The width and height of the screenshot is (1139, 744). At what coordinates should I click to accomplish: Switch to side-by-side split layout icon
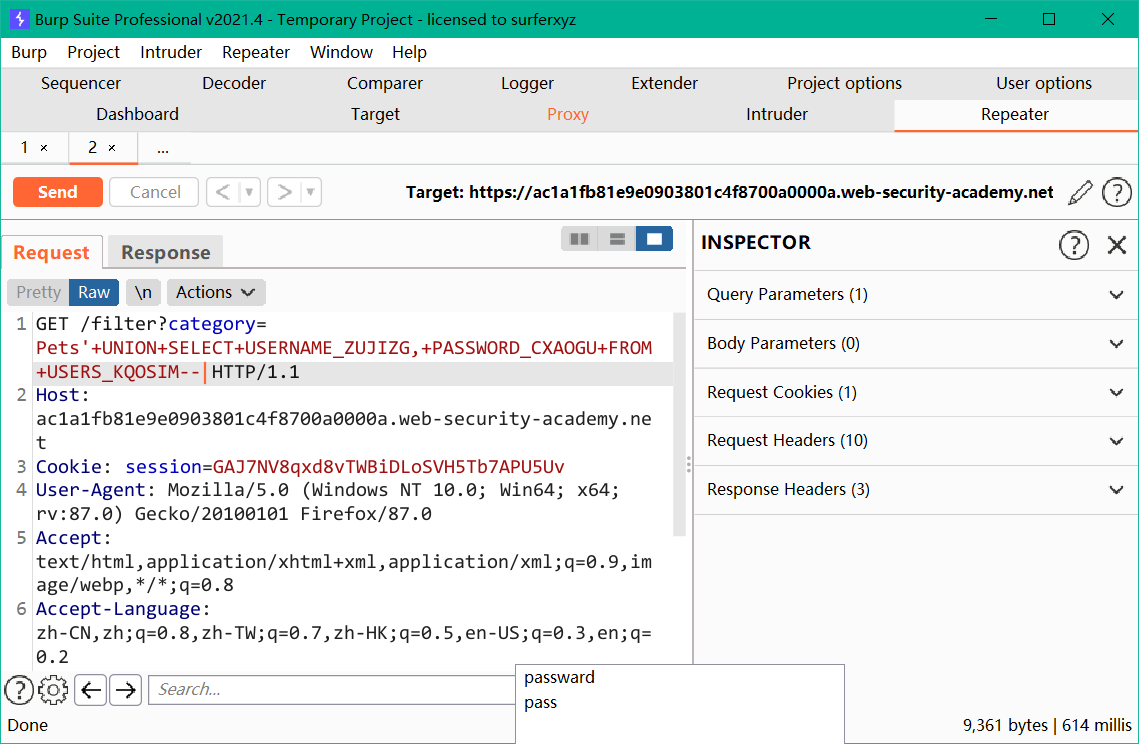[580, 239]
